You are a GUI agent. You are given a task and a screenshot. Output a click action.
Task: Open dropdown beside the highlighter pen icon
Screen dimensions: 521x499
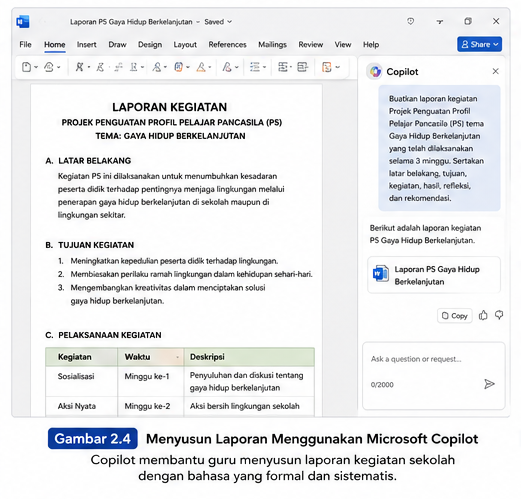[x=237, y=67]
